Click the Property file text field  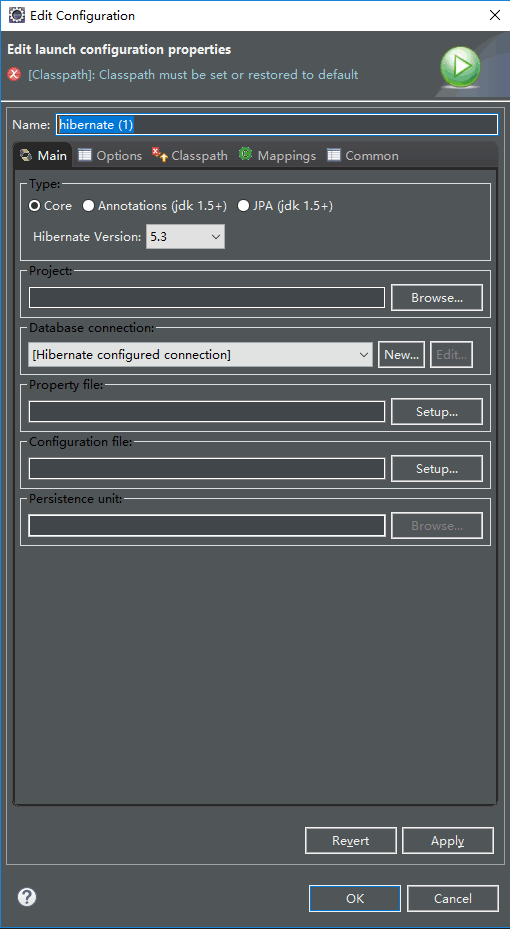tap(207, 411)
